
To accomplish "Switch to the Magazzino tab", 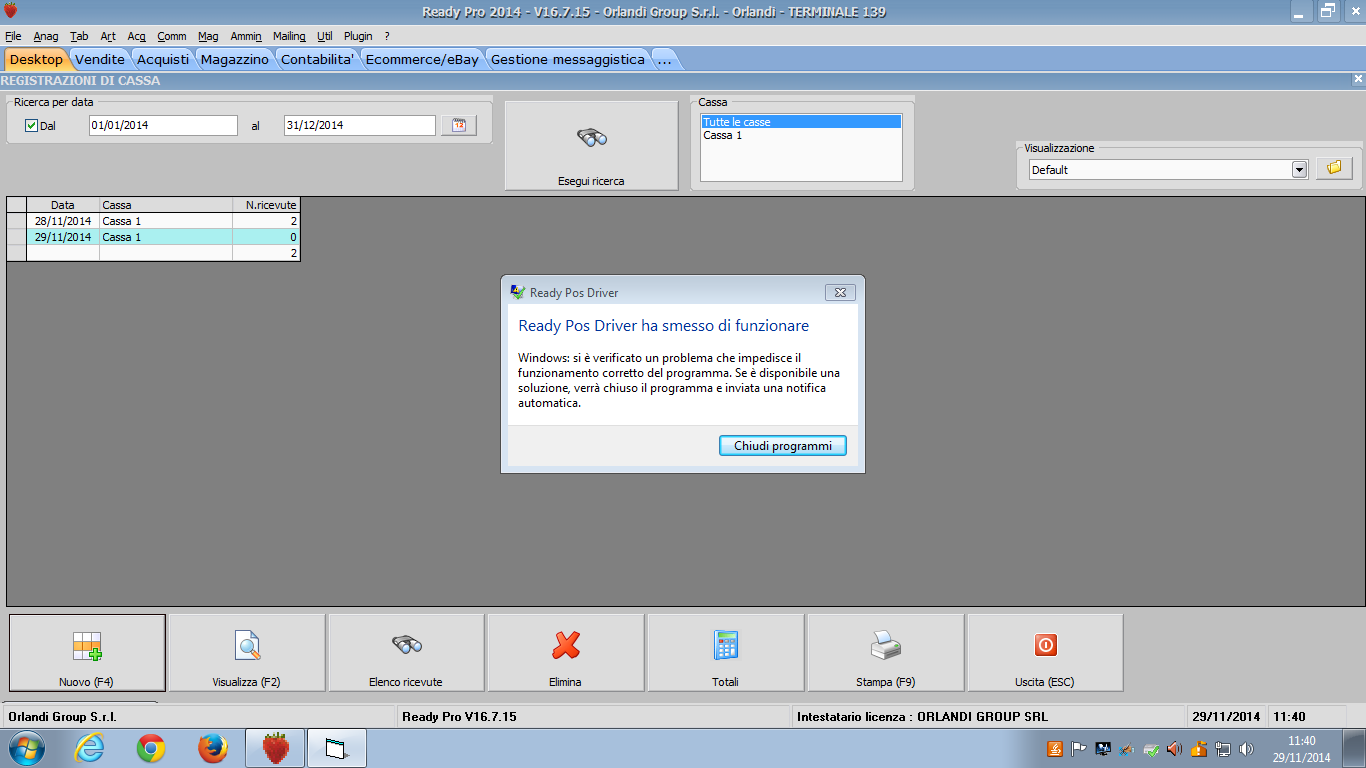I will coord(235,59).
